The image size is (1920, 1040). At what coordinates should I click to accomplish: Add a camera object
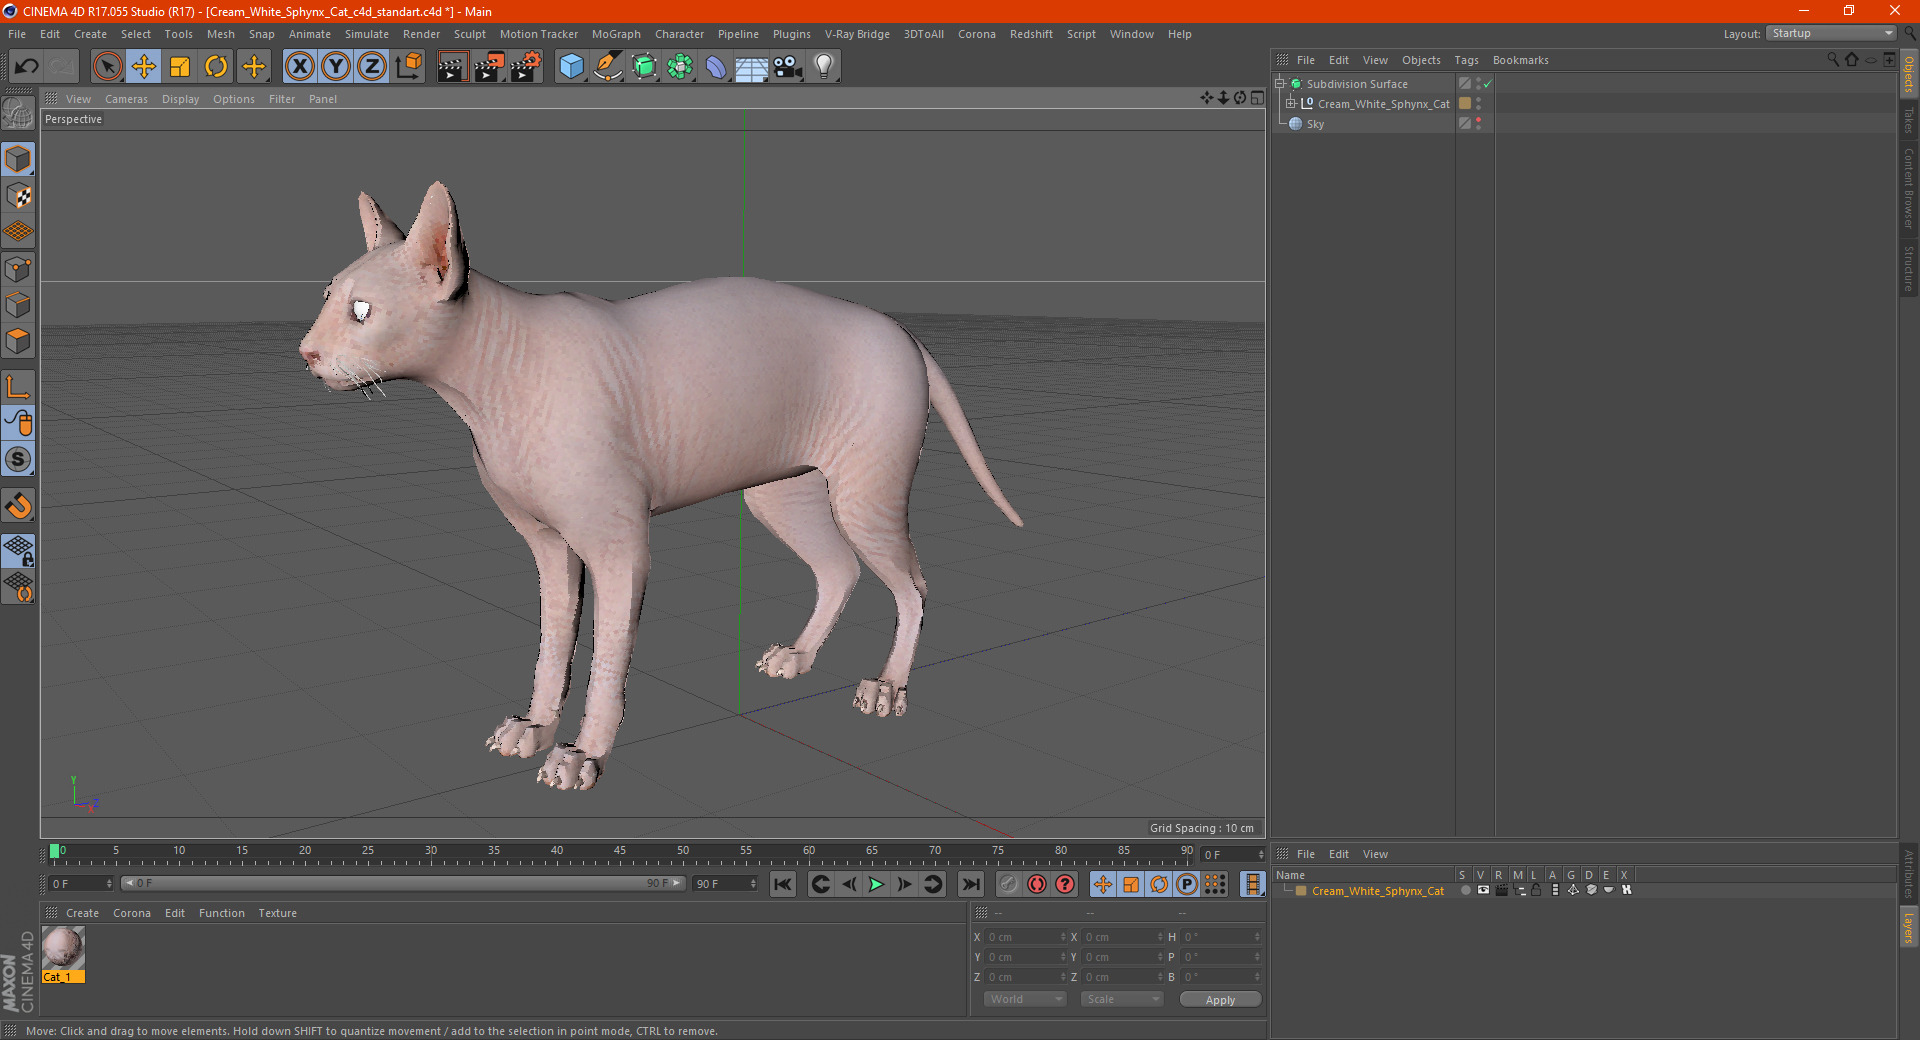(788, 67)
